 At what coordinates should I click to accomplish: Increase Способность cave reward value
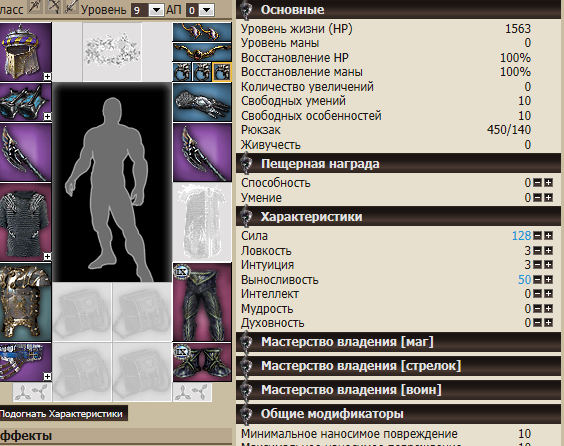point(549,183)
